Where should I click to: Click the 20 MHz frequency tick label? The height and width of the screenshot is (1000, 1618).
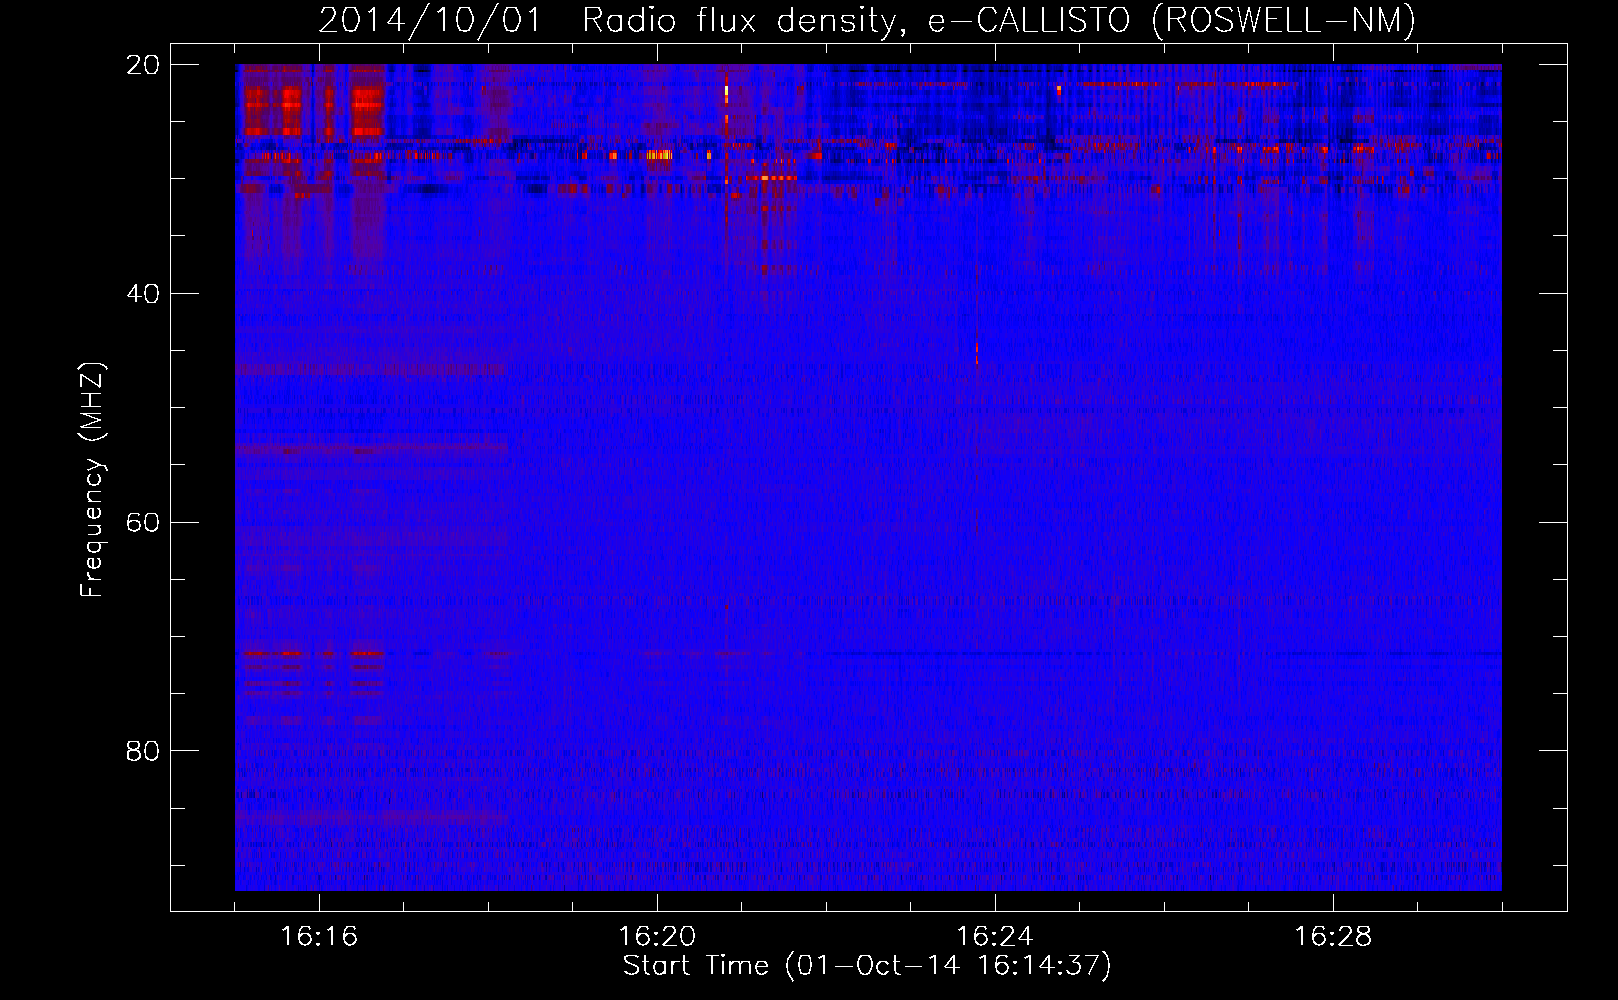point(143,65)
